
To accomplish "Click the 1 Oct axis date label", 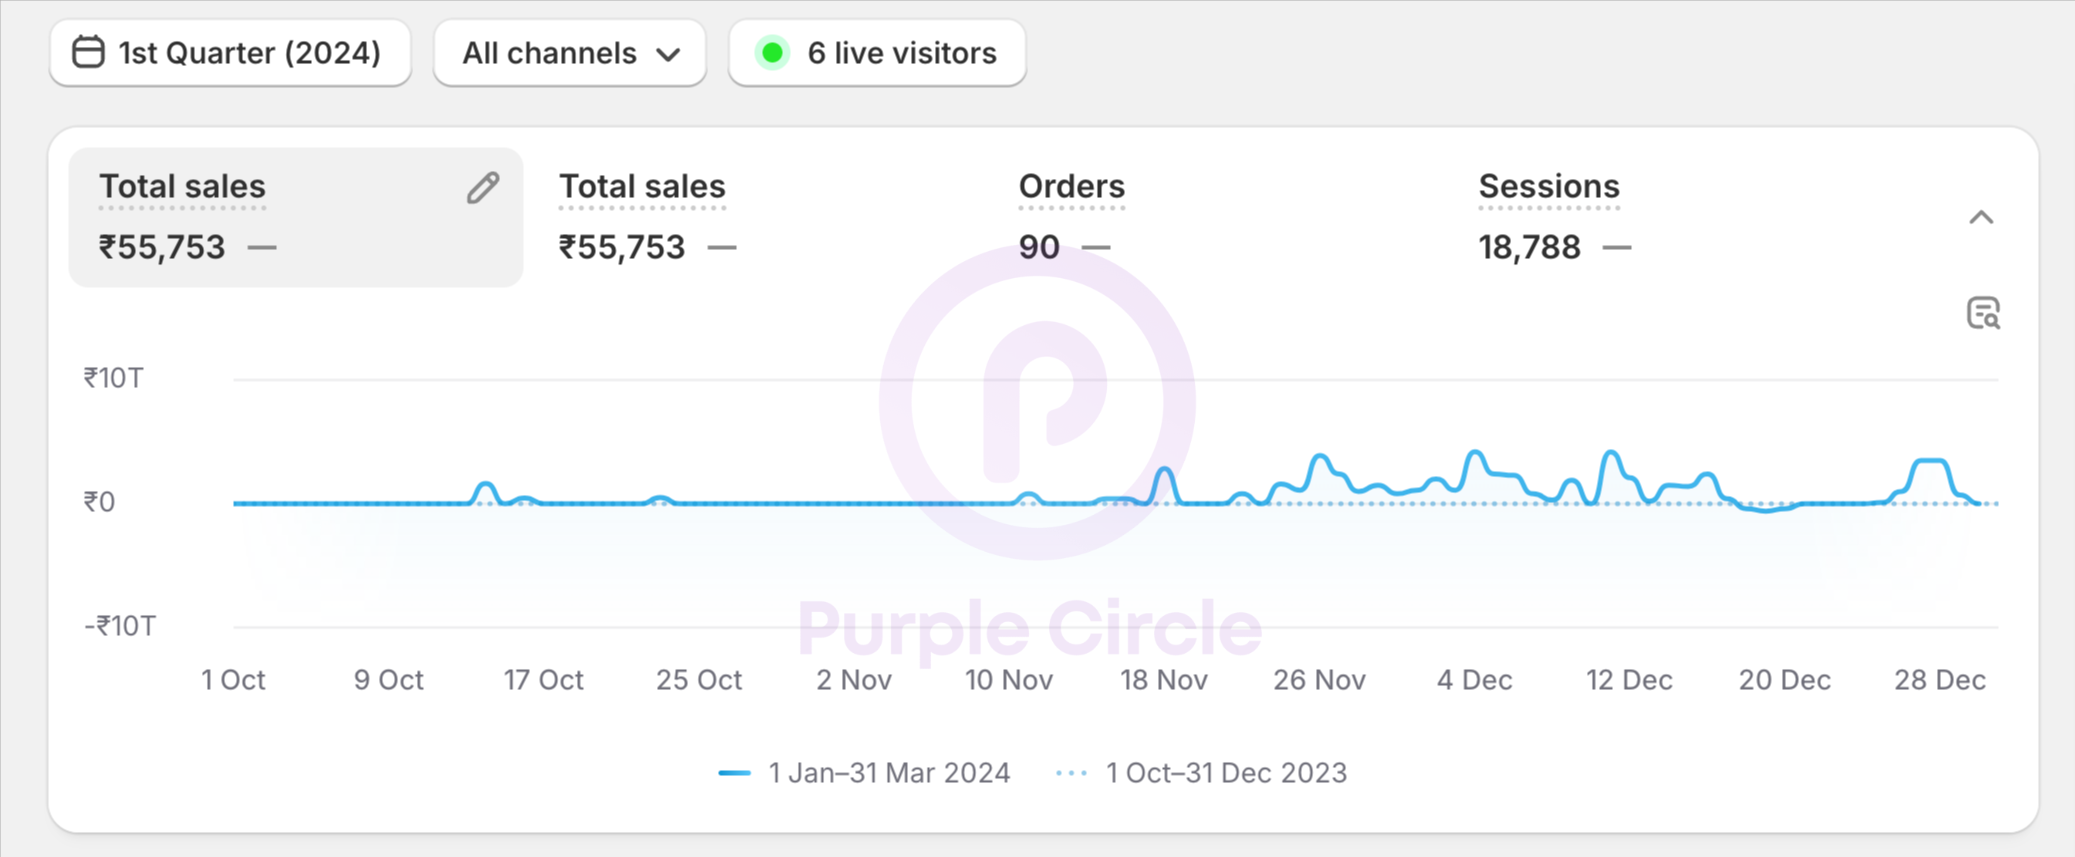I will [233, 680].
